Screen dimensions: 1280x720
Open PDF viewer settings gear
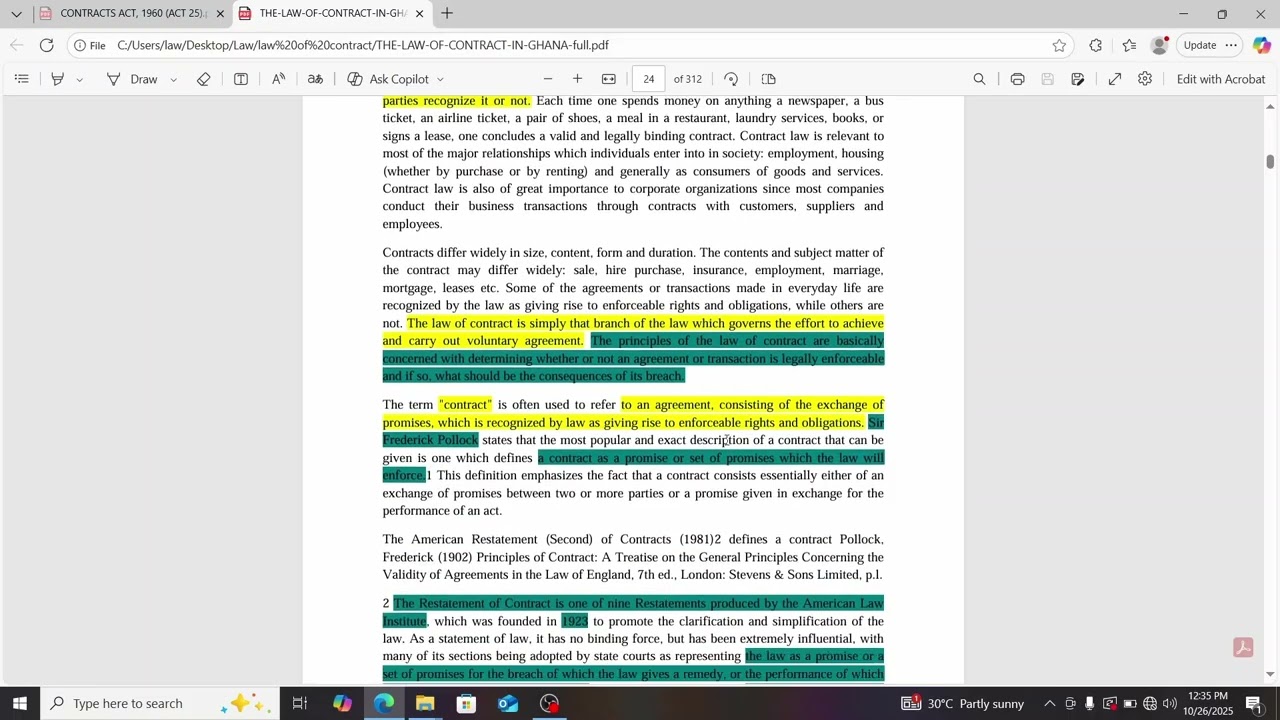click(1145, 79)
